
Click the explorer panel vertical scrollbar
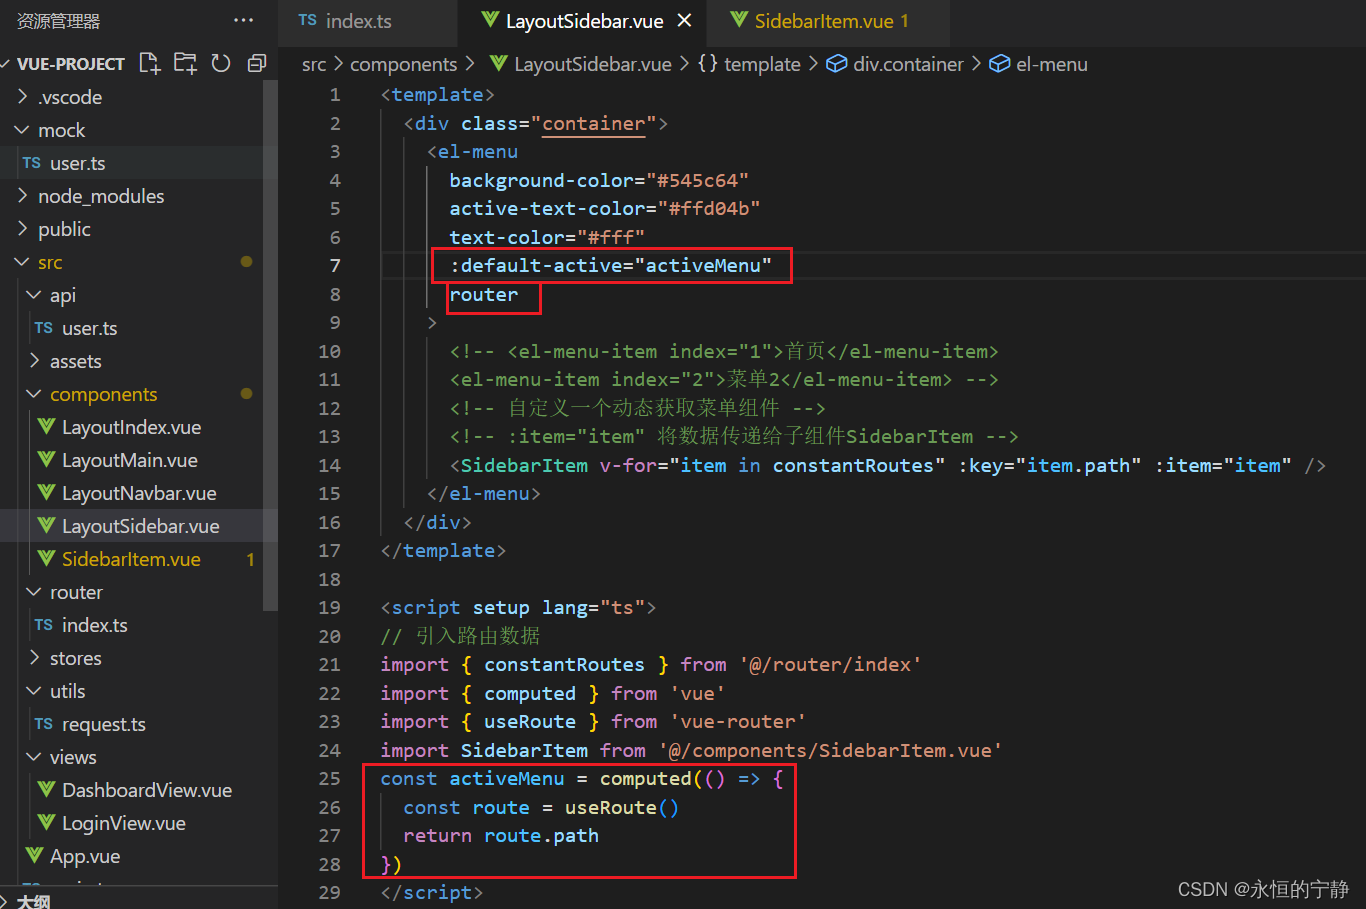coord(270,345)
